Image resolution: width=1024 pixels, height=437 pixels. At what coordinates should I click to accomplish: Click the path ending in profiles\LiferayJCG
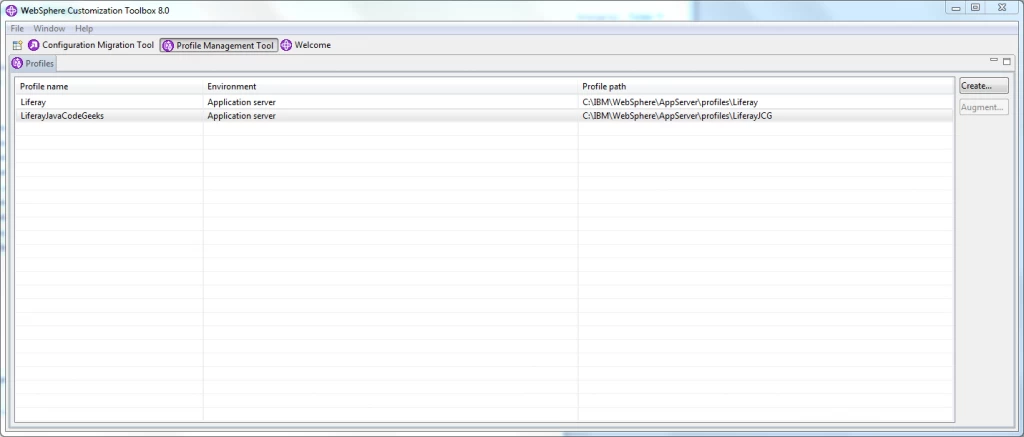point(677,116)
